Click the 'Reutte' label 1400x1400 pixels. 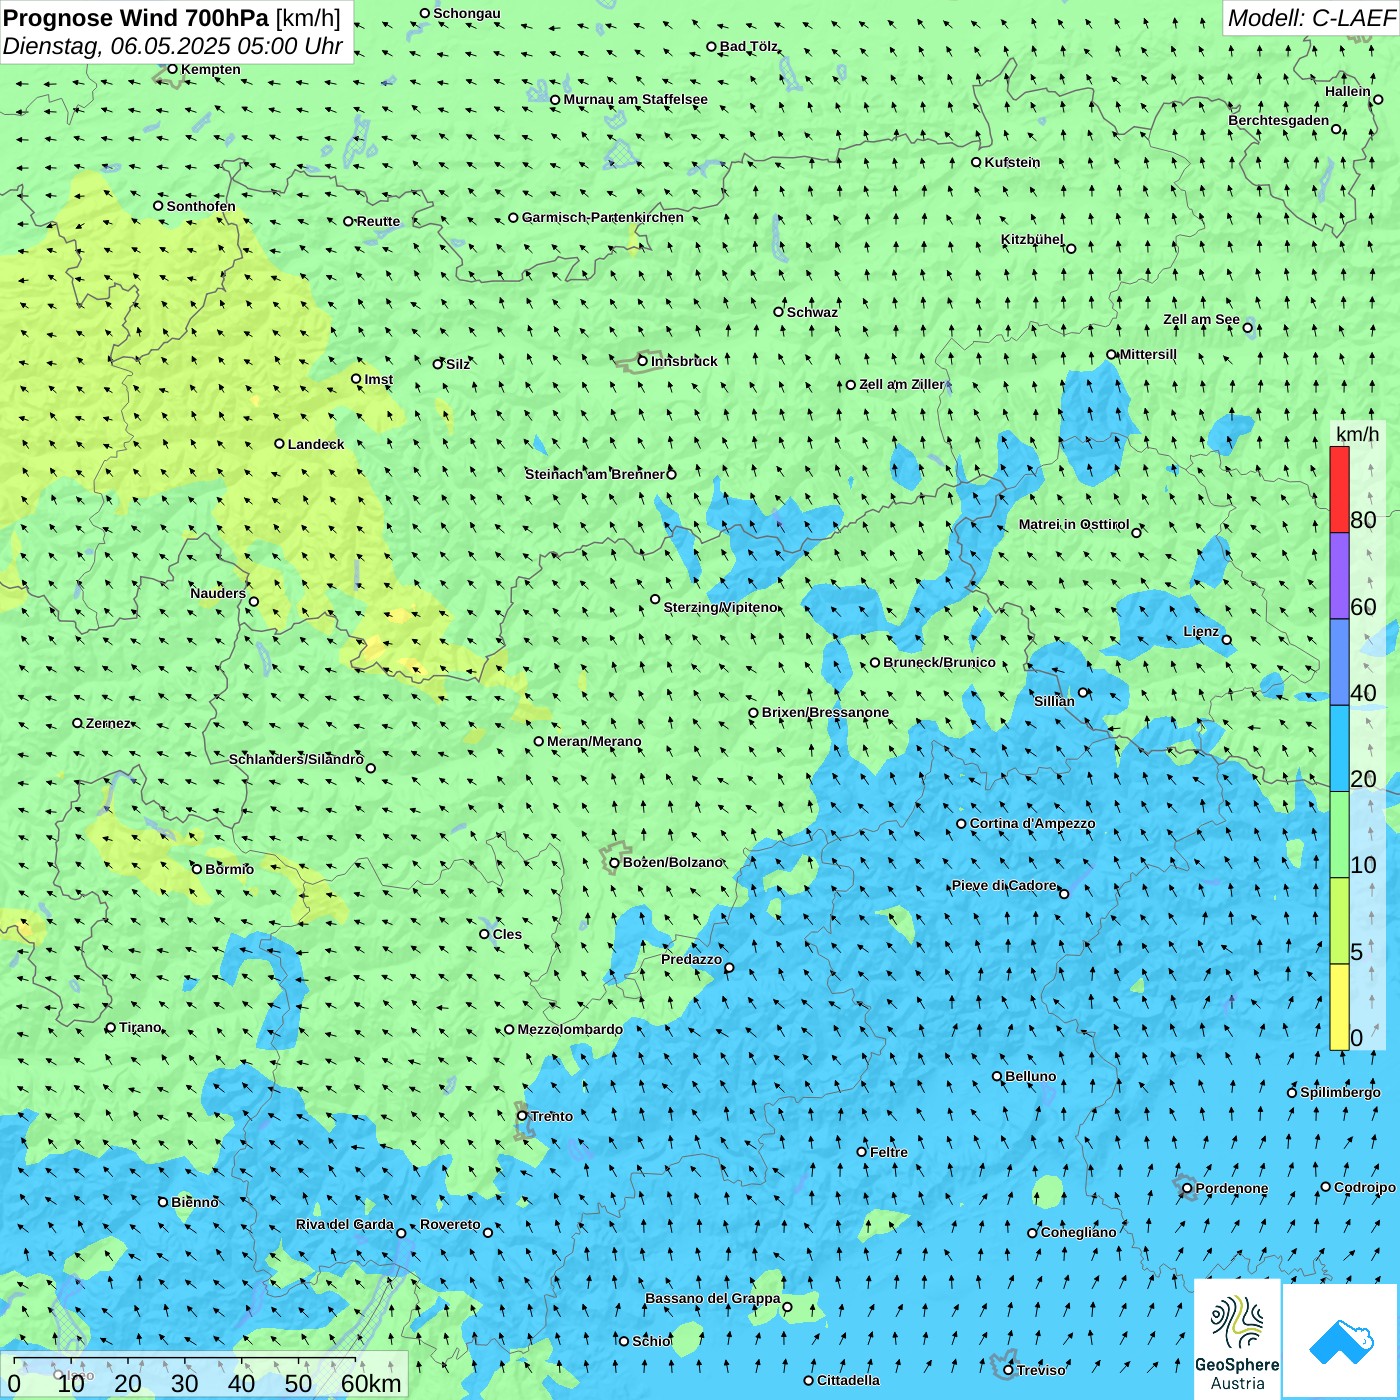tap(378, 221)
